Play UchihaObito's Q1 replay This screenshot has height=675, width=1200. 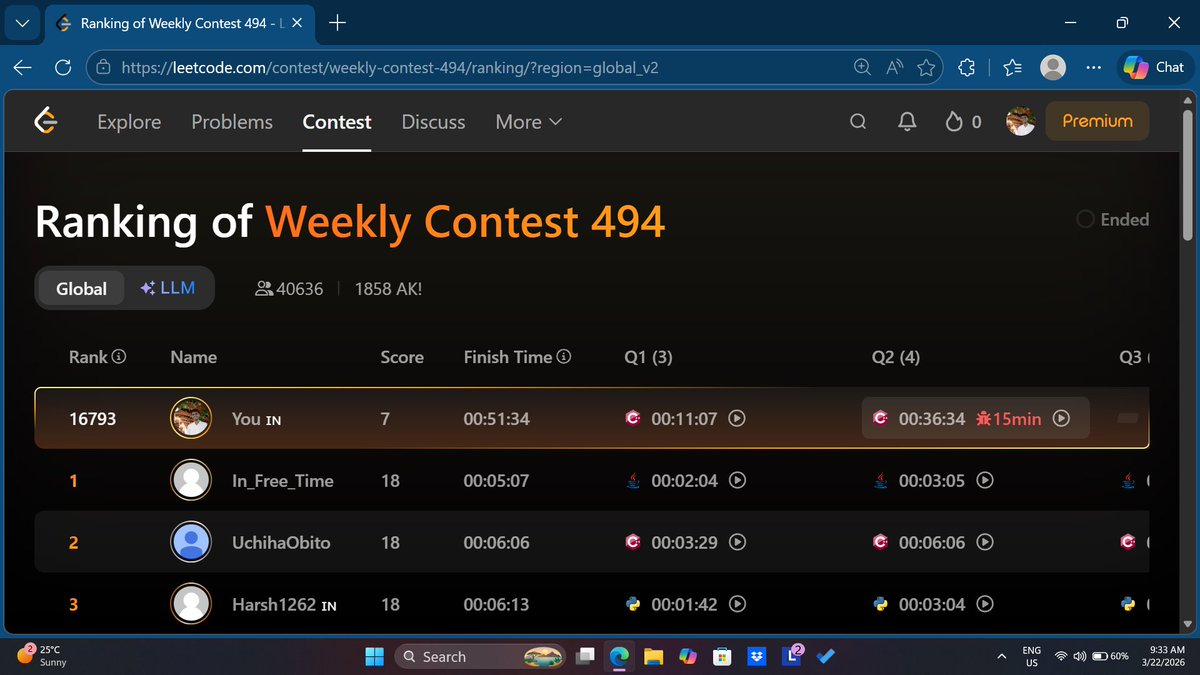[737, 543]
